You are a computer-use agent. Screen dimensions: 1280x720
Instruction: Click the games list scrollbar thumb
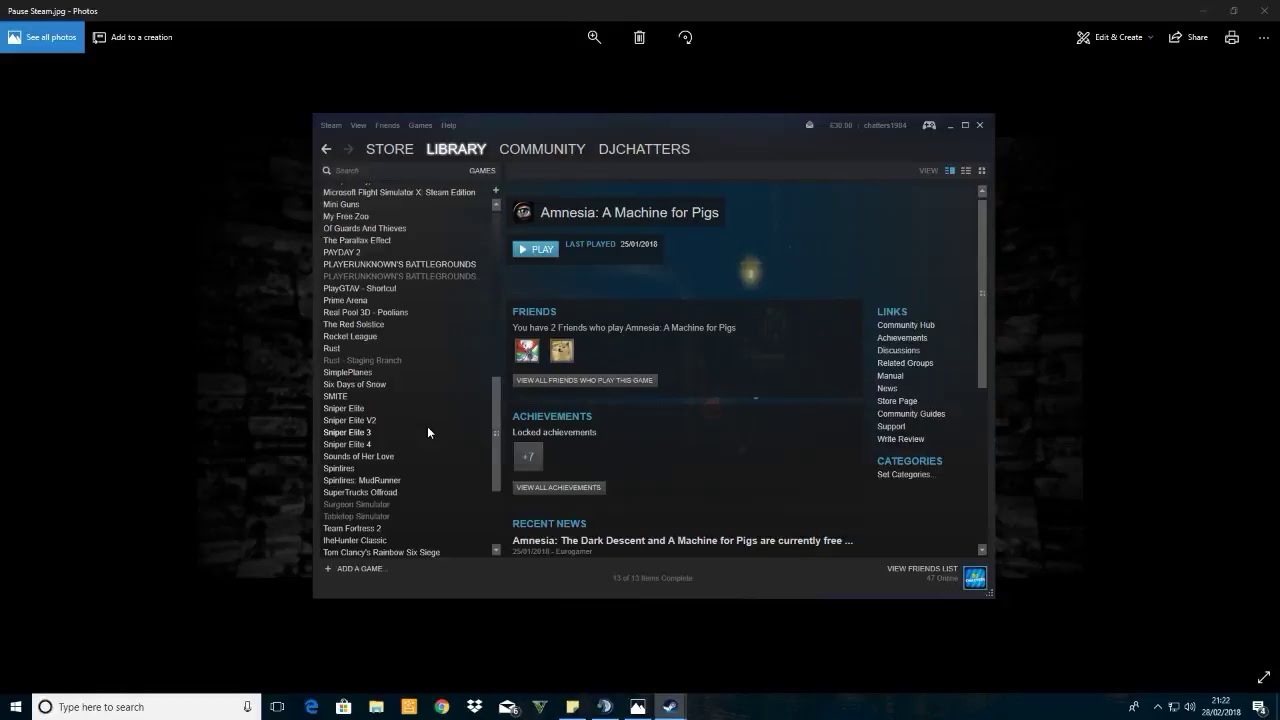(496, 434)
